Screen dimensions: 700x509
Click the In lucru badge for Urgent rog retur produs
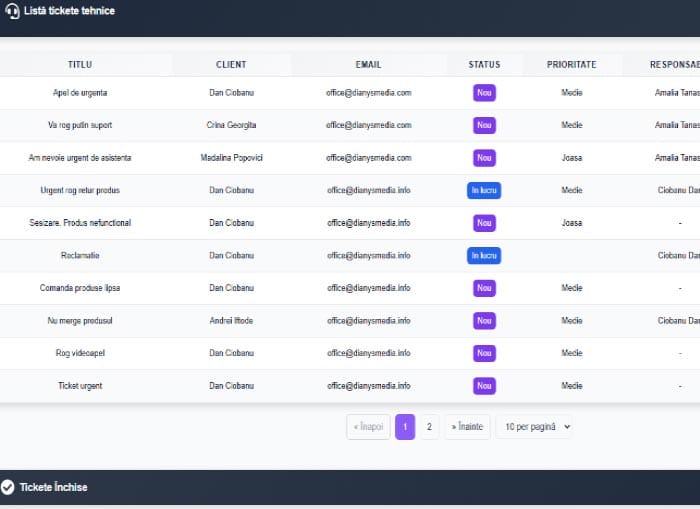point(484,190)
